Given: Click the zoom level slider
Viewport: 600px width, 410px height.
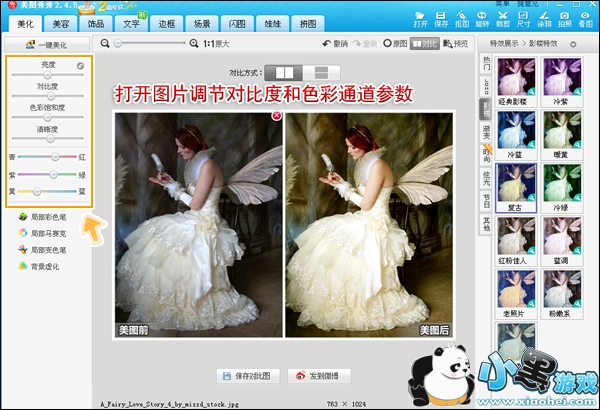Looking at the screenshot, I should (x=151, y=43).
